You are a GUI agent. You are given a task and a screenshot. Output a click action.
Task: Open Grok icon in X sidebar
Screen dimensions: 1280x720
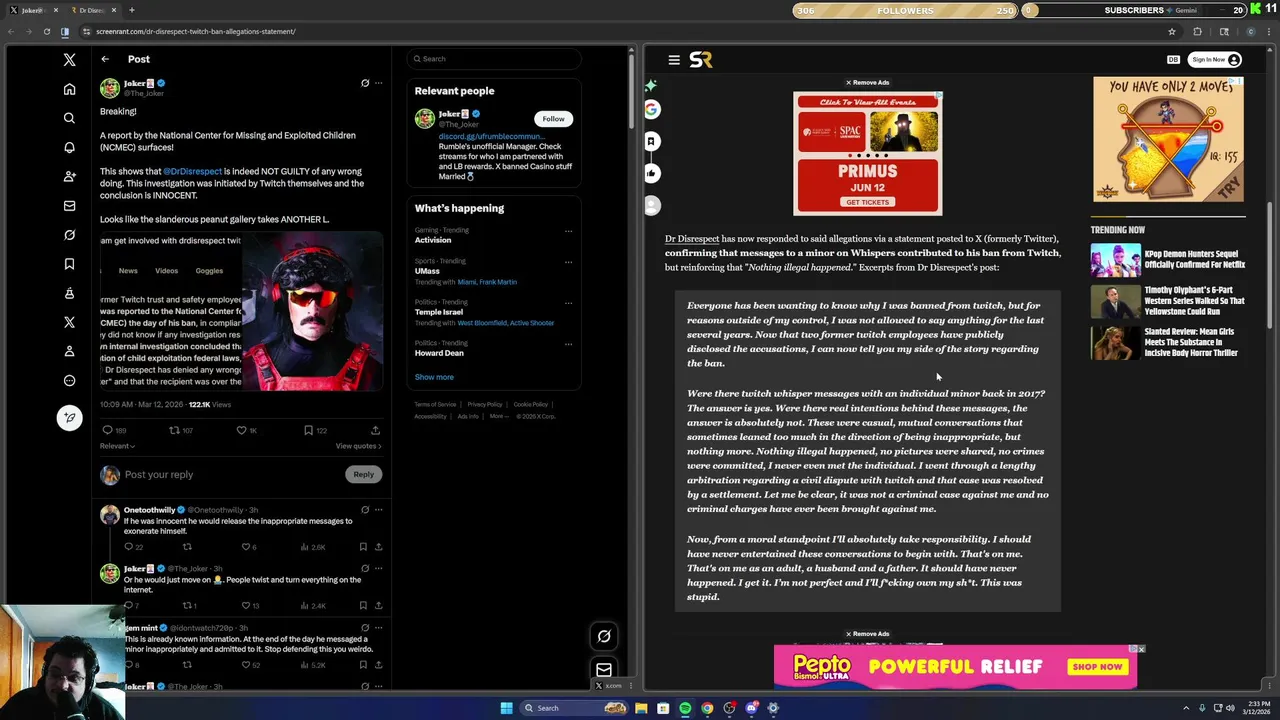coord(69,235)
